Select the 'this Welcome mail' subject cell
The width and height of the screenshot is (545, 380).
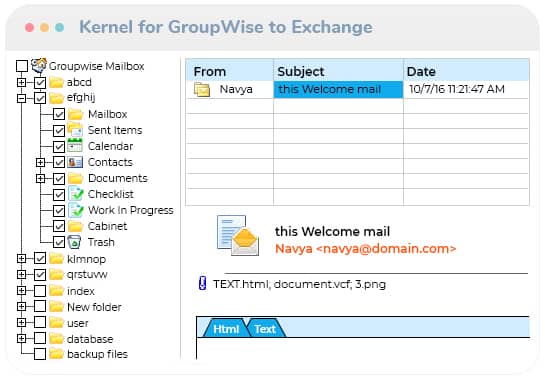(x=338, y=90)
